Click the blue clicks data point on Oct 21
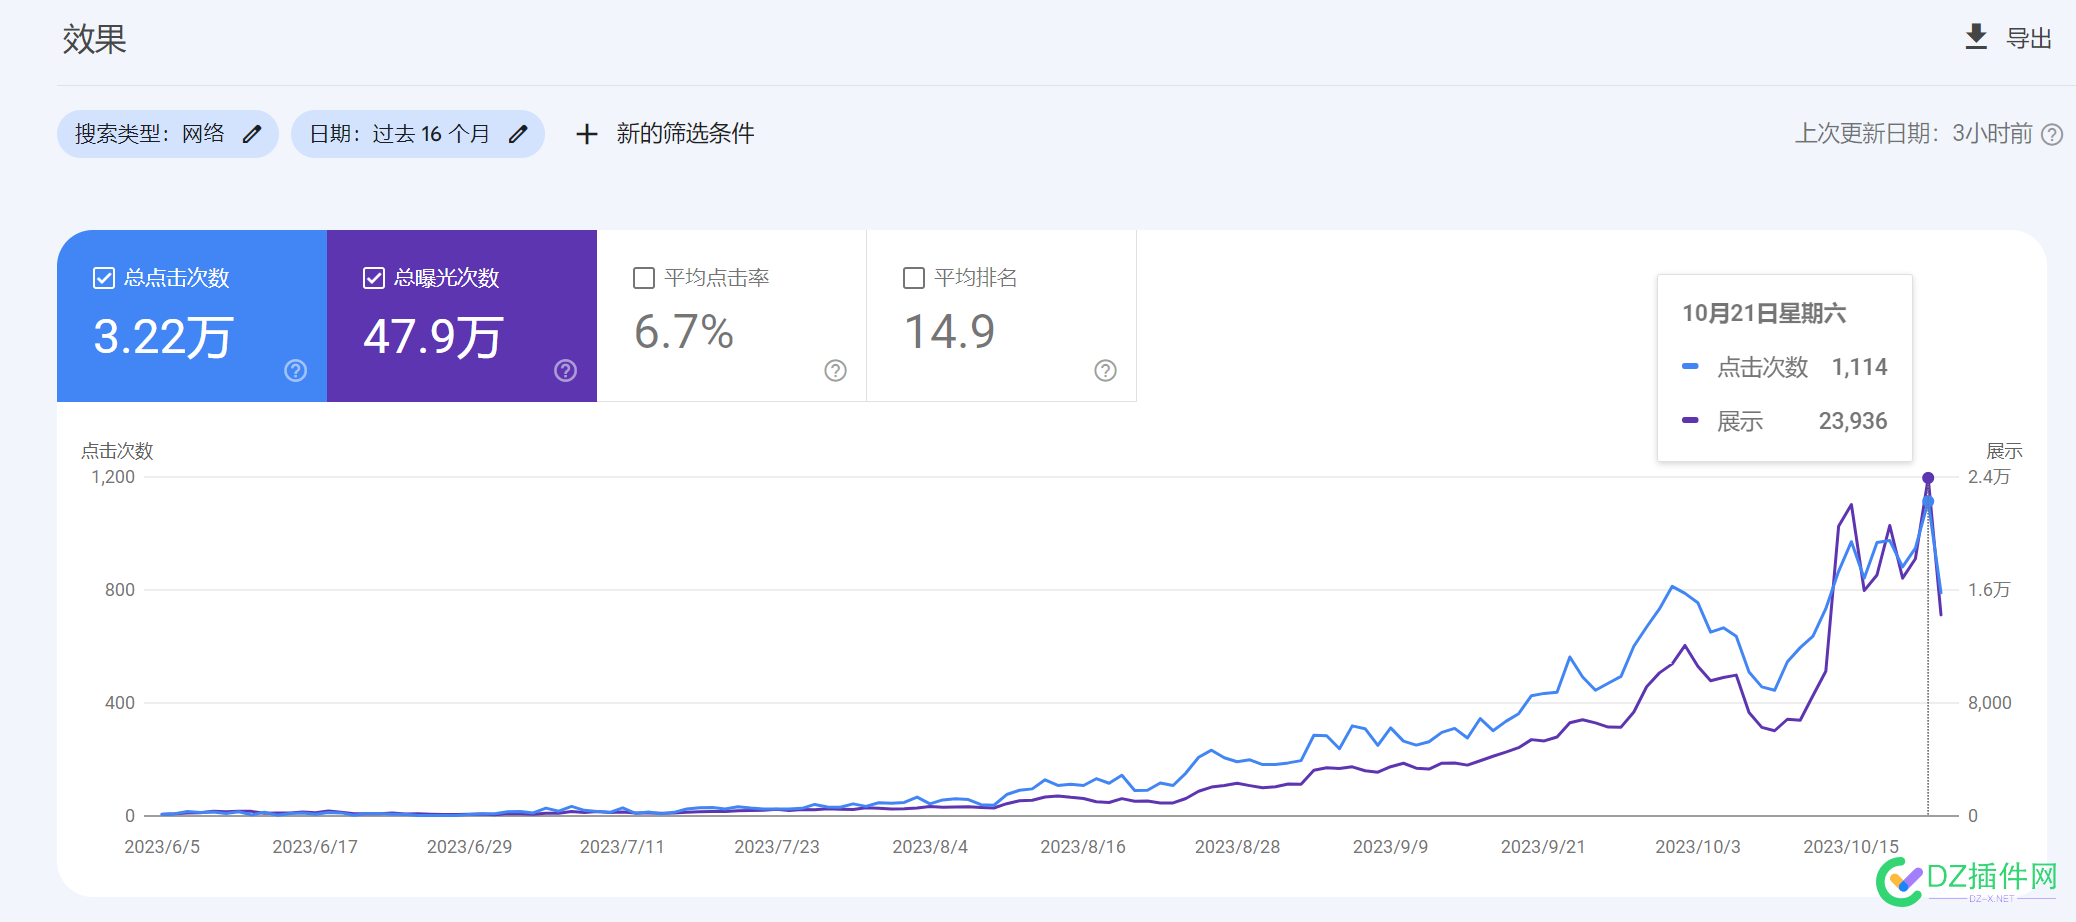This screenshot has height=922, width=2076. click(x=1928, y=502)
